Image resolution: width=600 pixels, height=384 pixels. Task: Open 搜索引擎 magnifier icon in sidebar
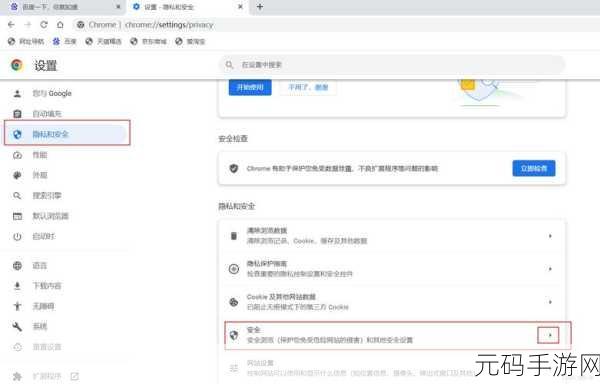pyautogui.click(x=17, y=195)
